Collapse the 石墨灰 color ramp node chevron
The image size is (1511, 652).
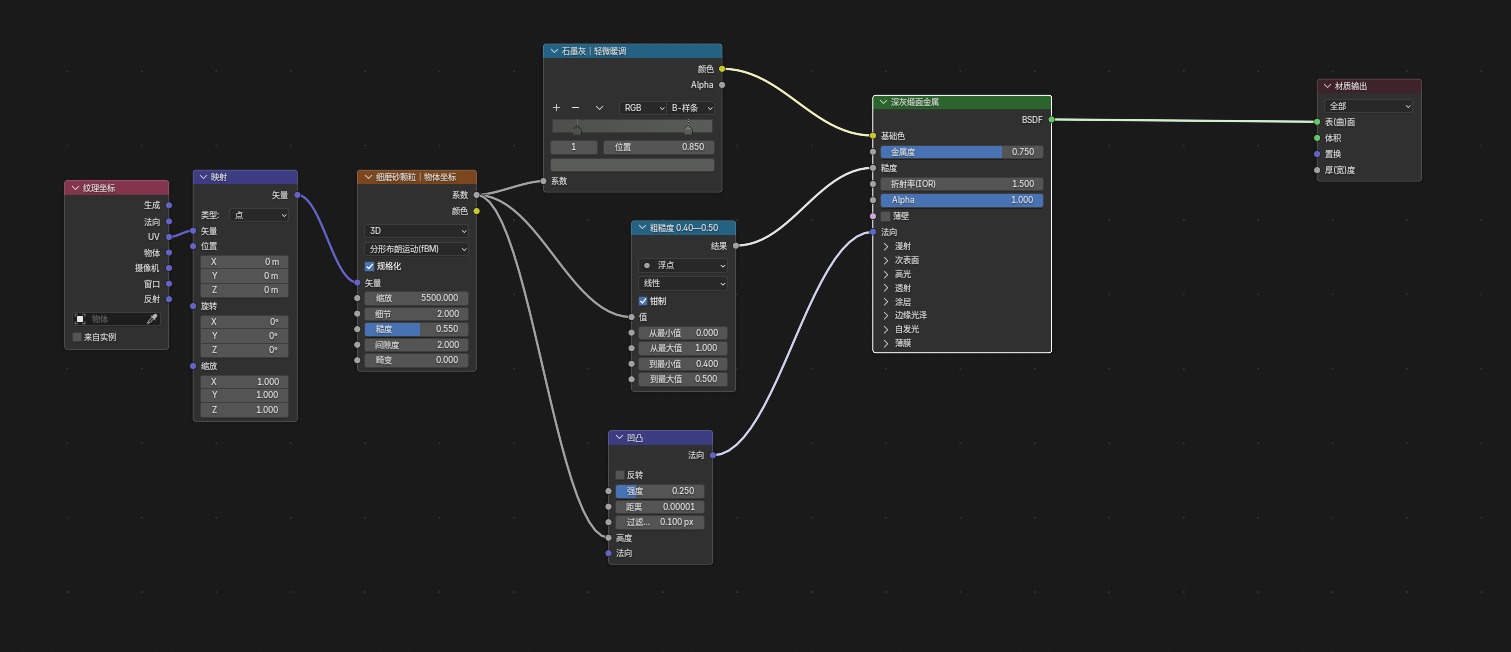pyautogui.click(x=554, y=51)
